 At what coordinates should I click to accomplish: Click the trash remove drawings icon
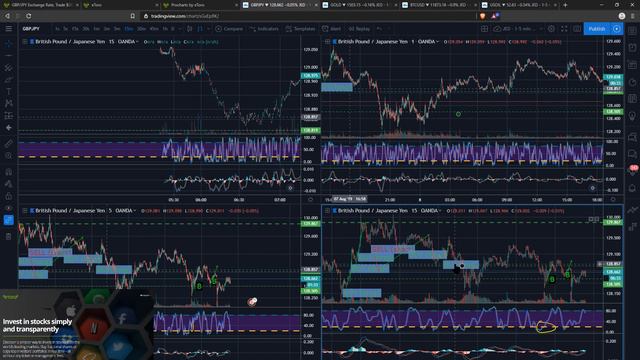point(9,236)
